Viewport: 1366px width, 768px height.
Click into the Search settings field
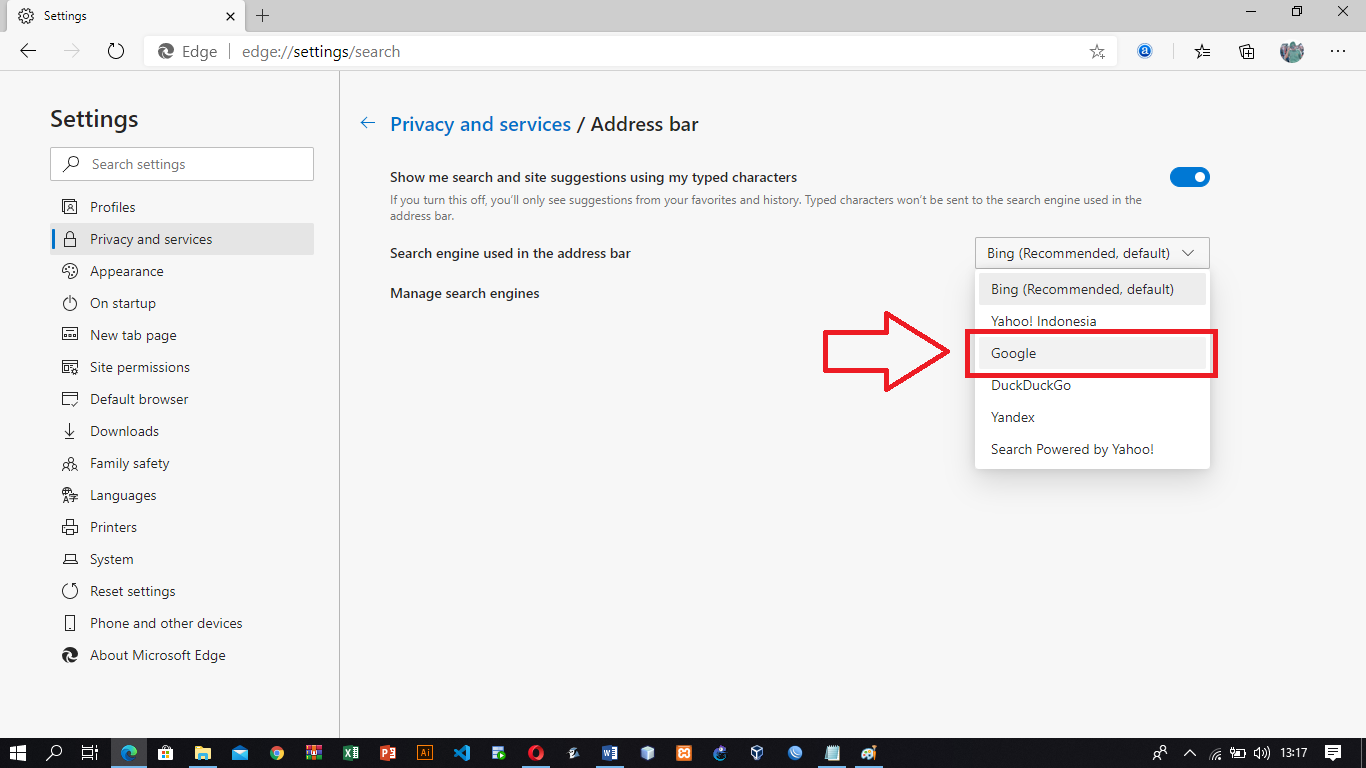click(x=182, y=164)
